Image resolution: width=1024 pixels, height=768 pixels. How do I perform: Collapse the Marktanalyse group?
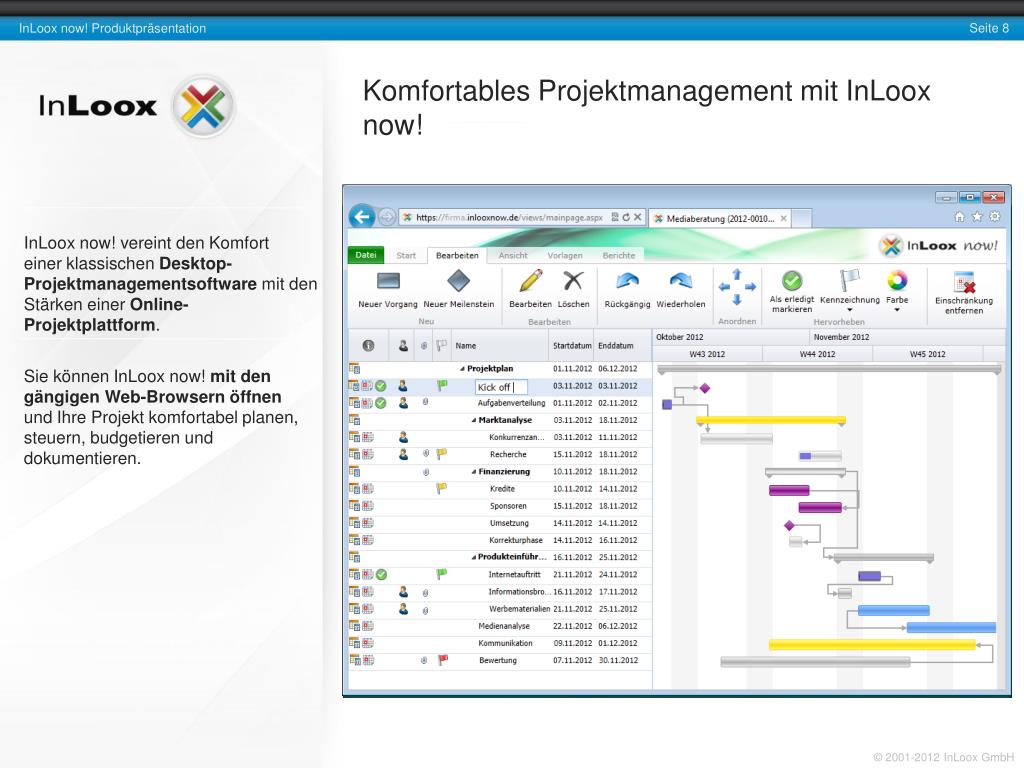(x=474, y=421)
